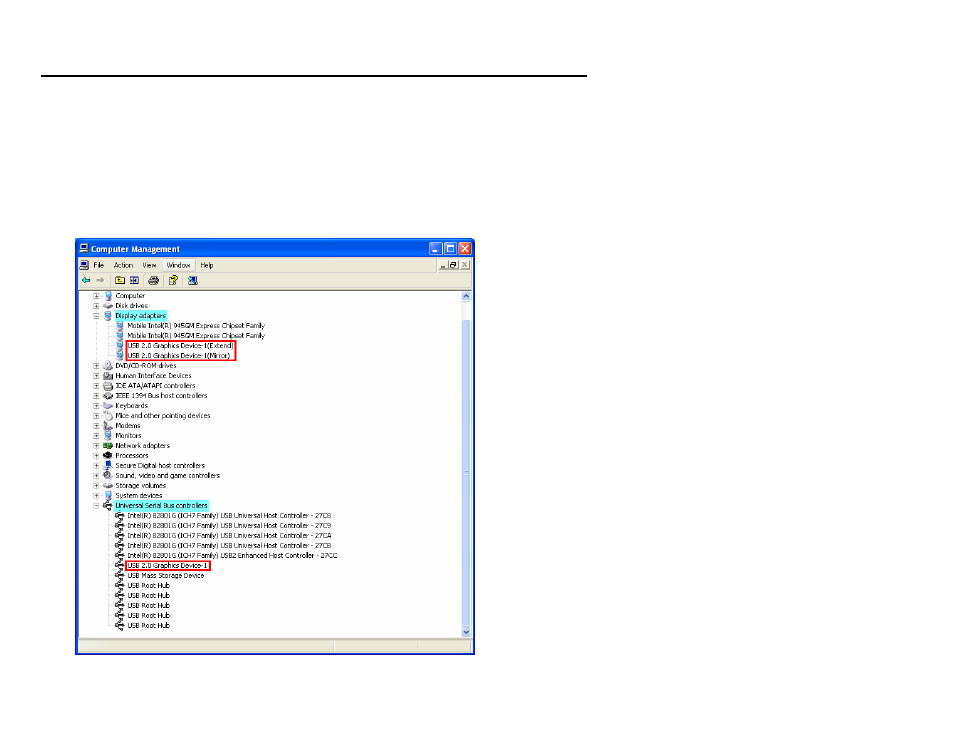Click the Universal Serial Bus controllers icon
The width and height of the screenshot is (954, 737).
tap(108, 505)
